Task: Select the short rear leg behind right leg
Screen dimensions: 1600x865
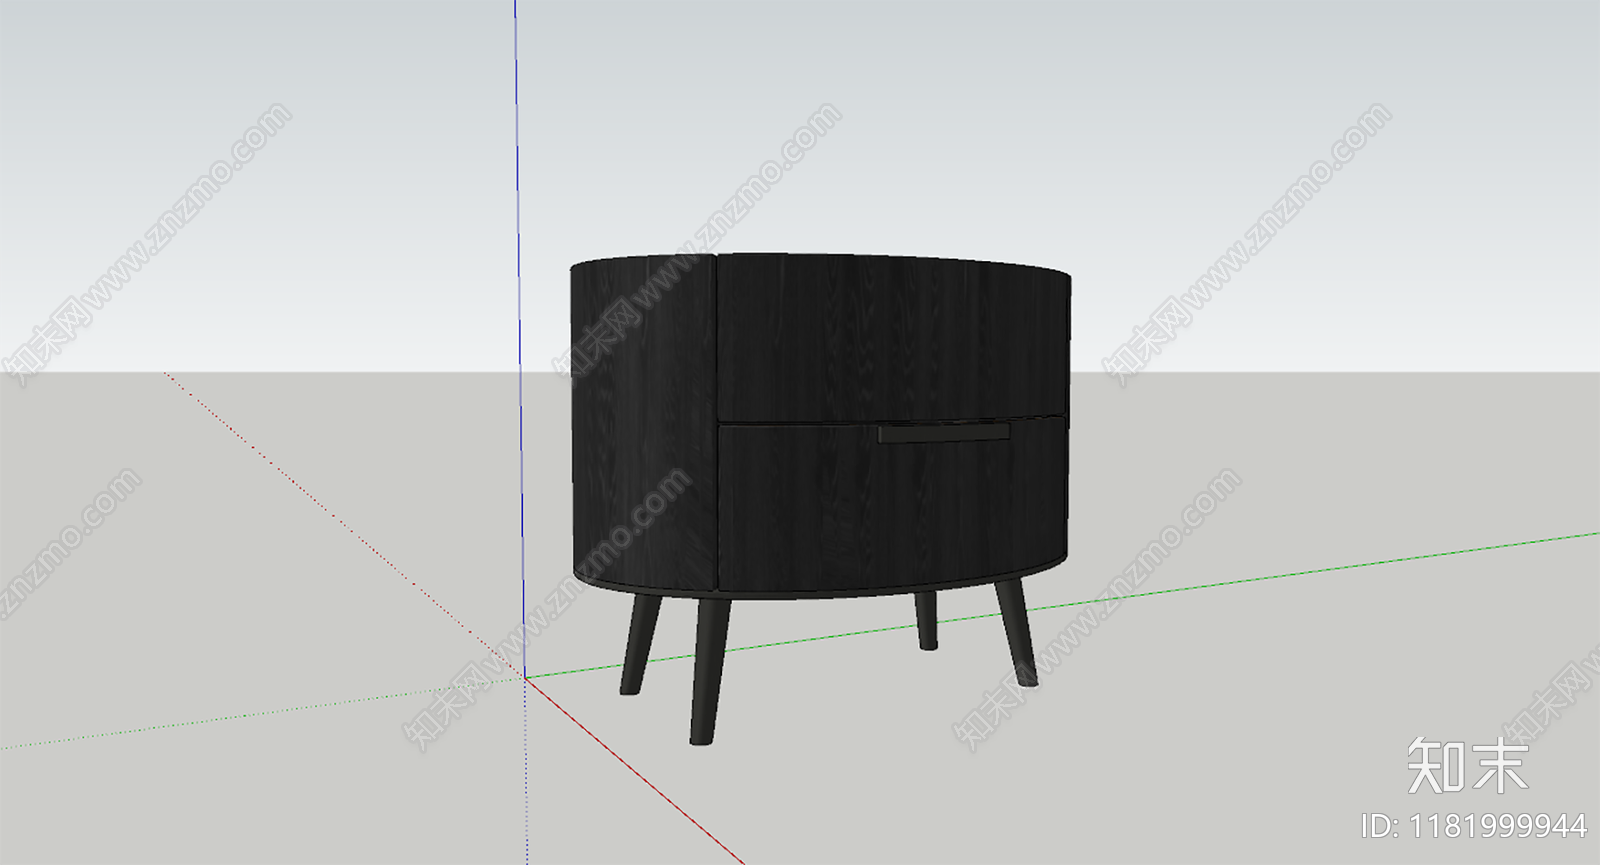Action: pyautogui.click(x=926, y=620)
